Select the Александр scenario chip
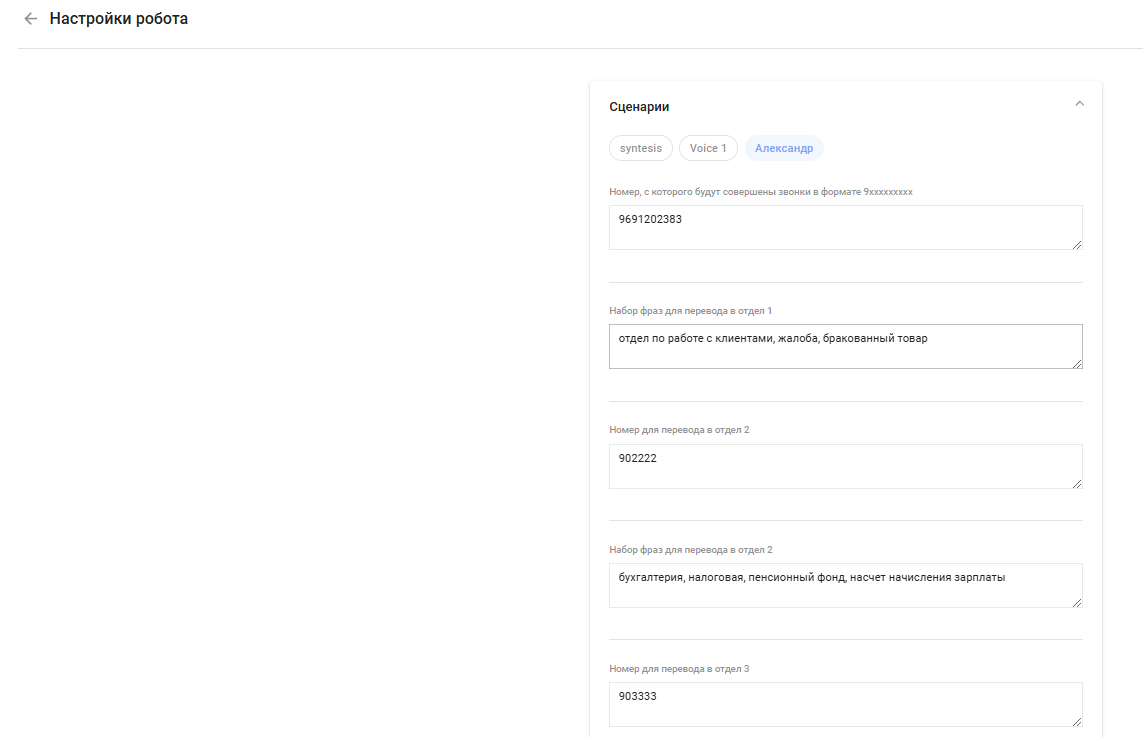 [784, 148]
